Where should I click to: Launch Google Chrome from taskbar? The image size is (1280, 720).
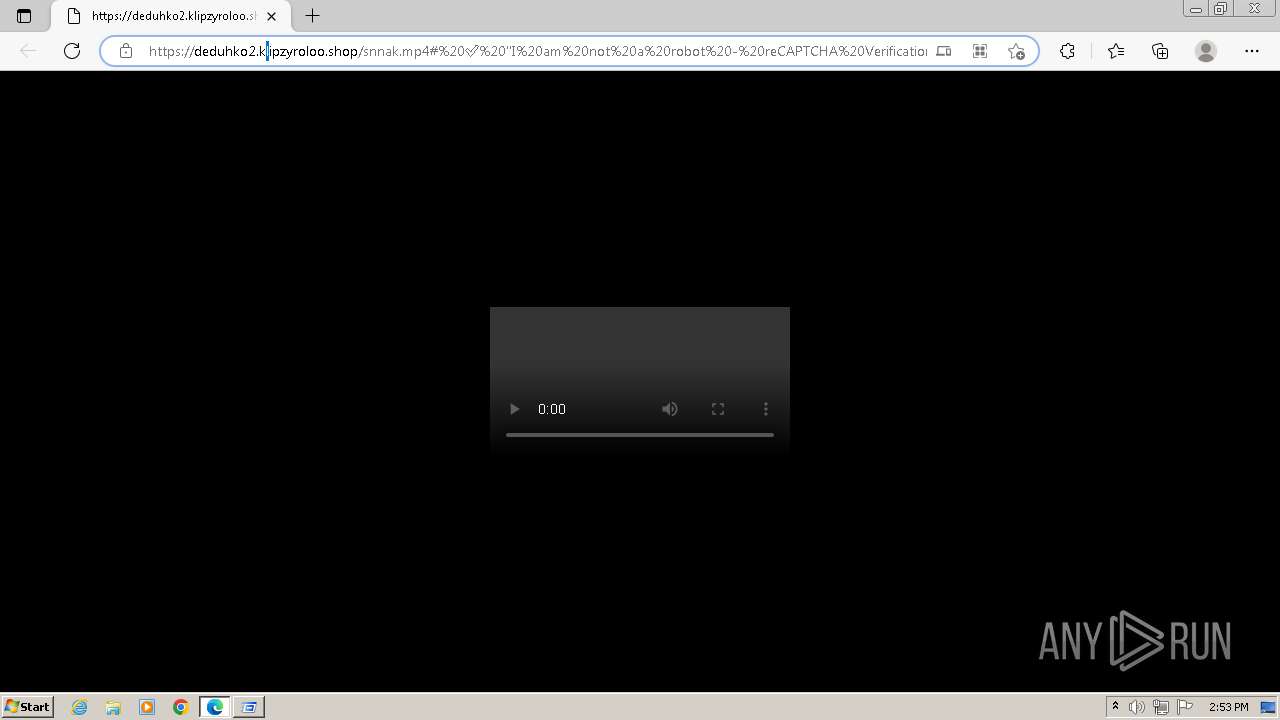point(181,707)
